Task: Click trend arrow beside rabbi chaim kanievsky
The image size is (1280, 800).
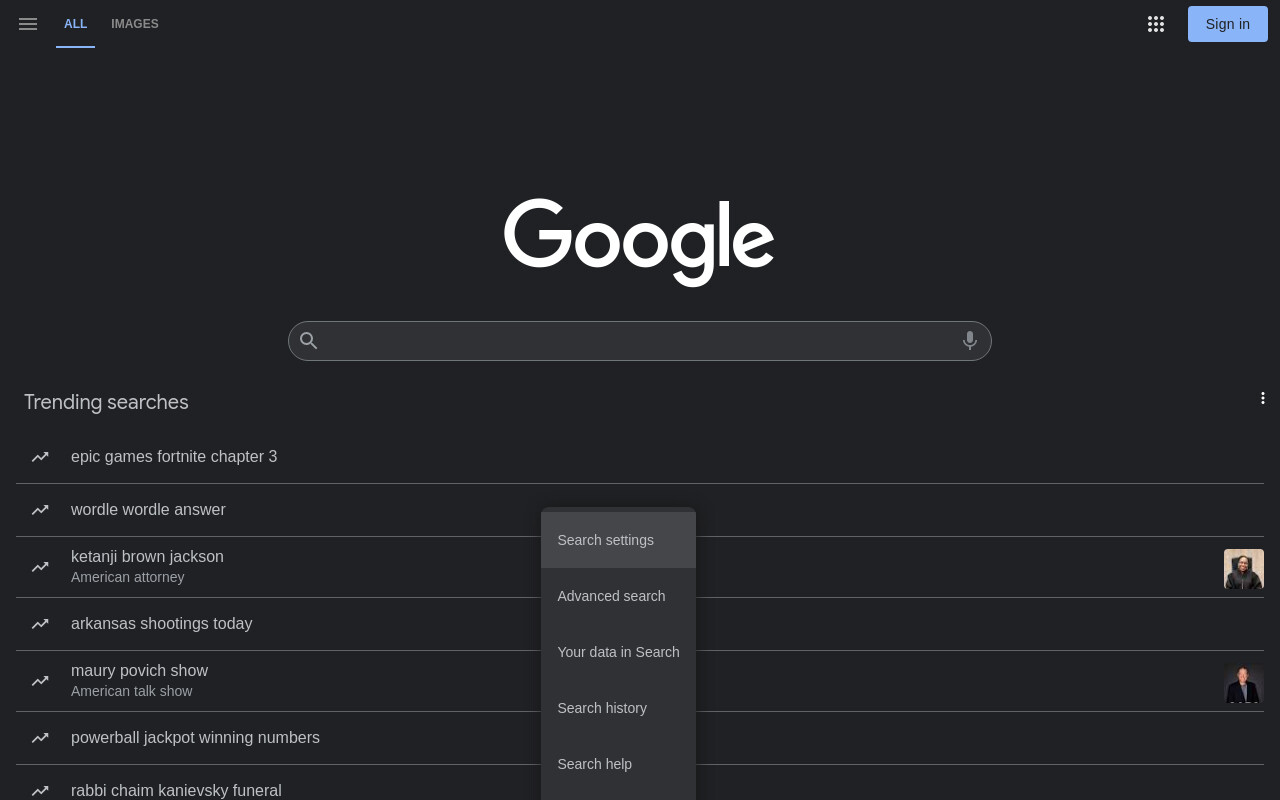Action: tap(40, 791)
